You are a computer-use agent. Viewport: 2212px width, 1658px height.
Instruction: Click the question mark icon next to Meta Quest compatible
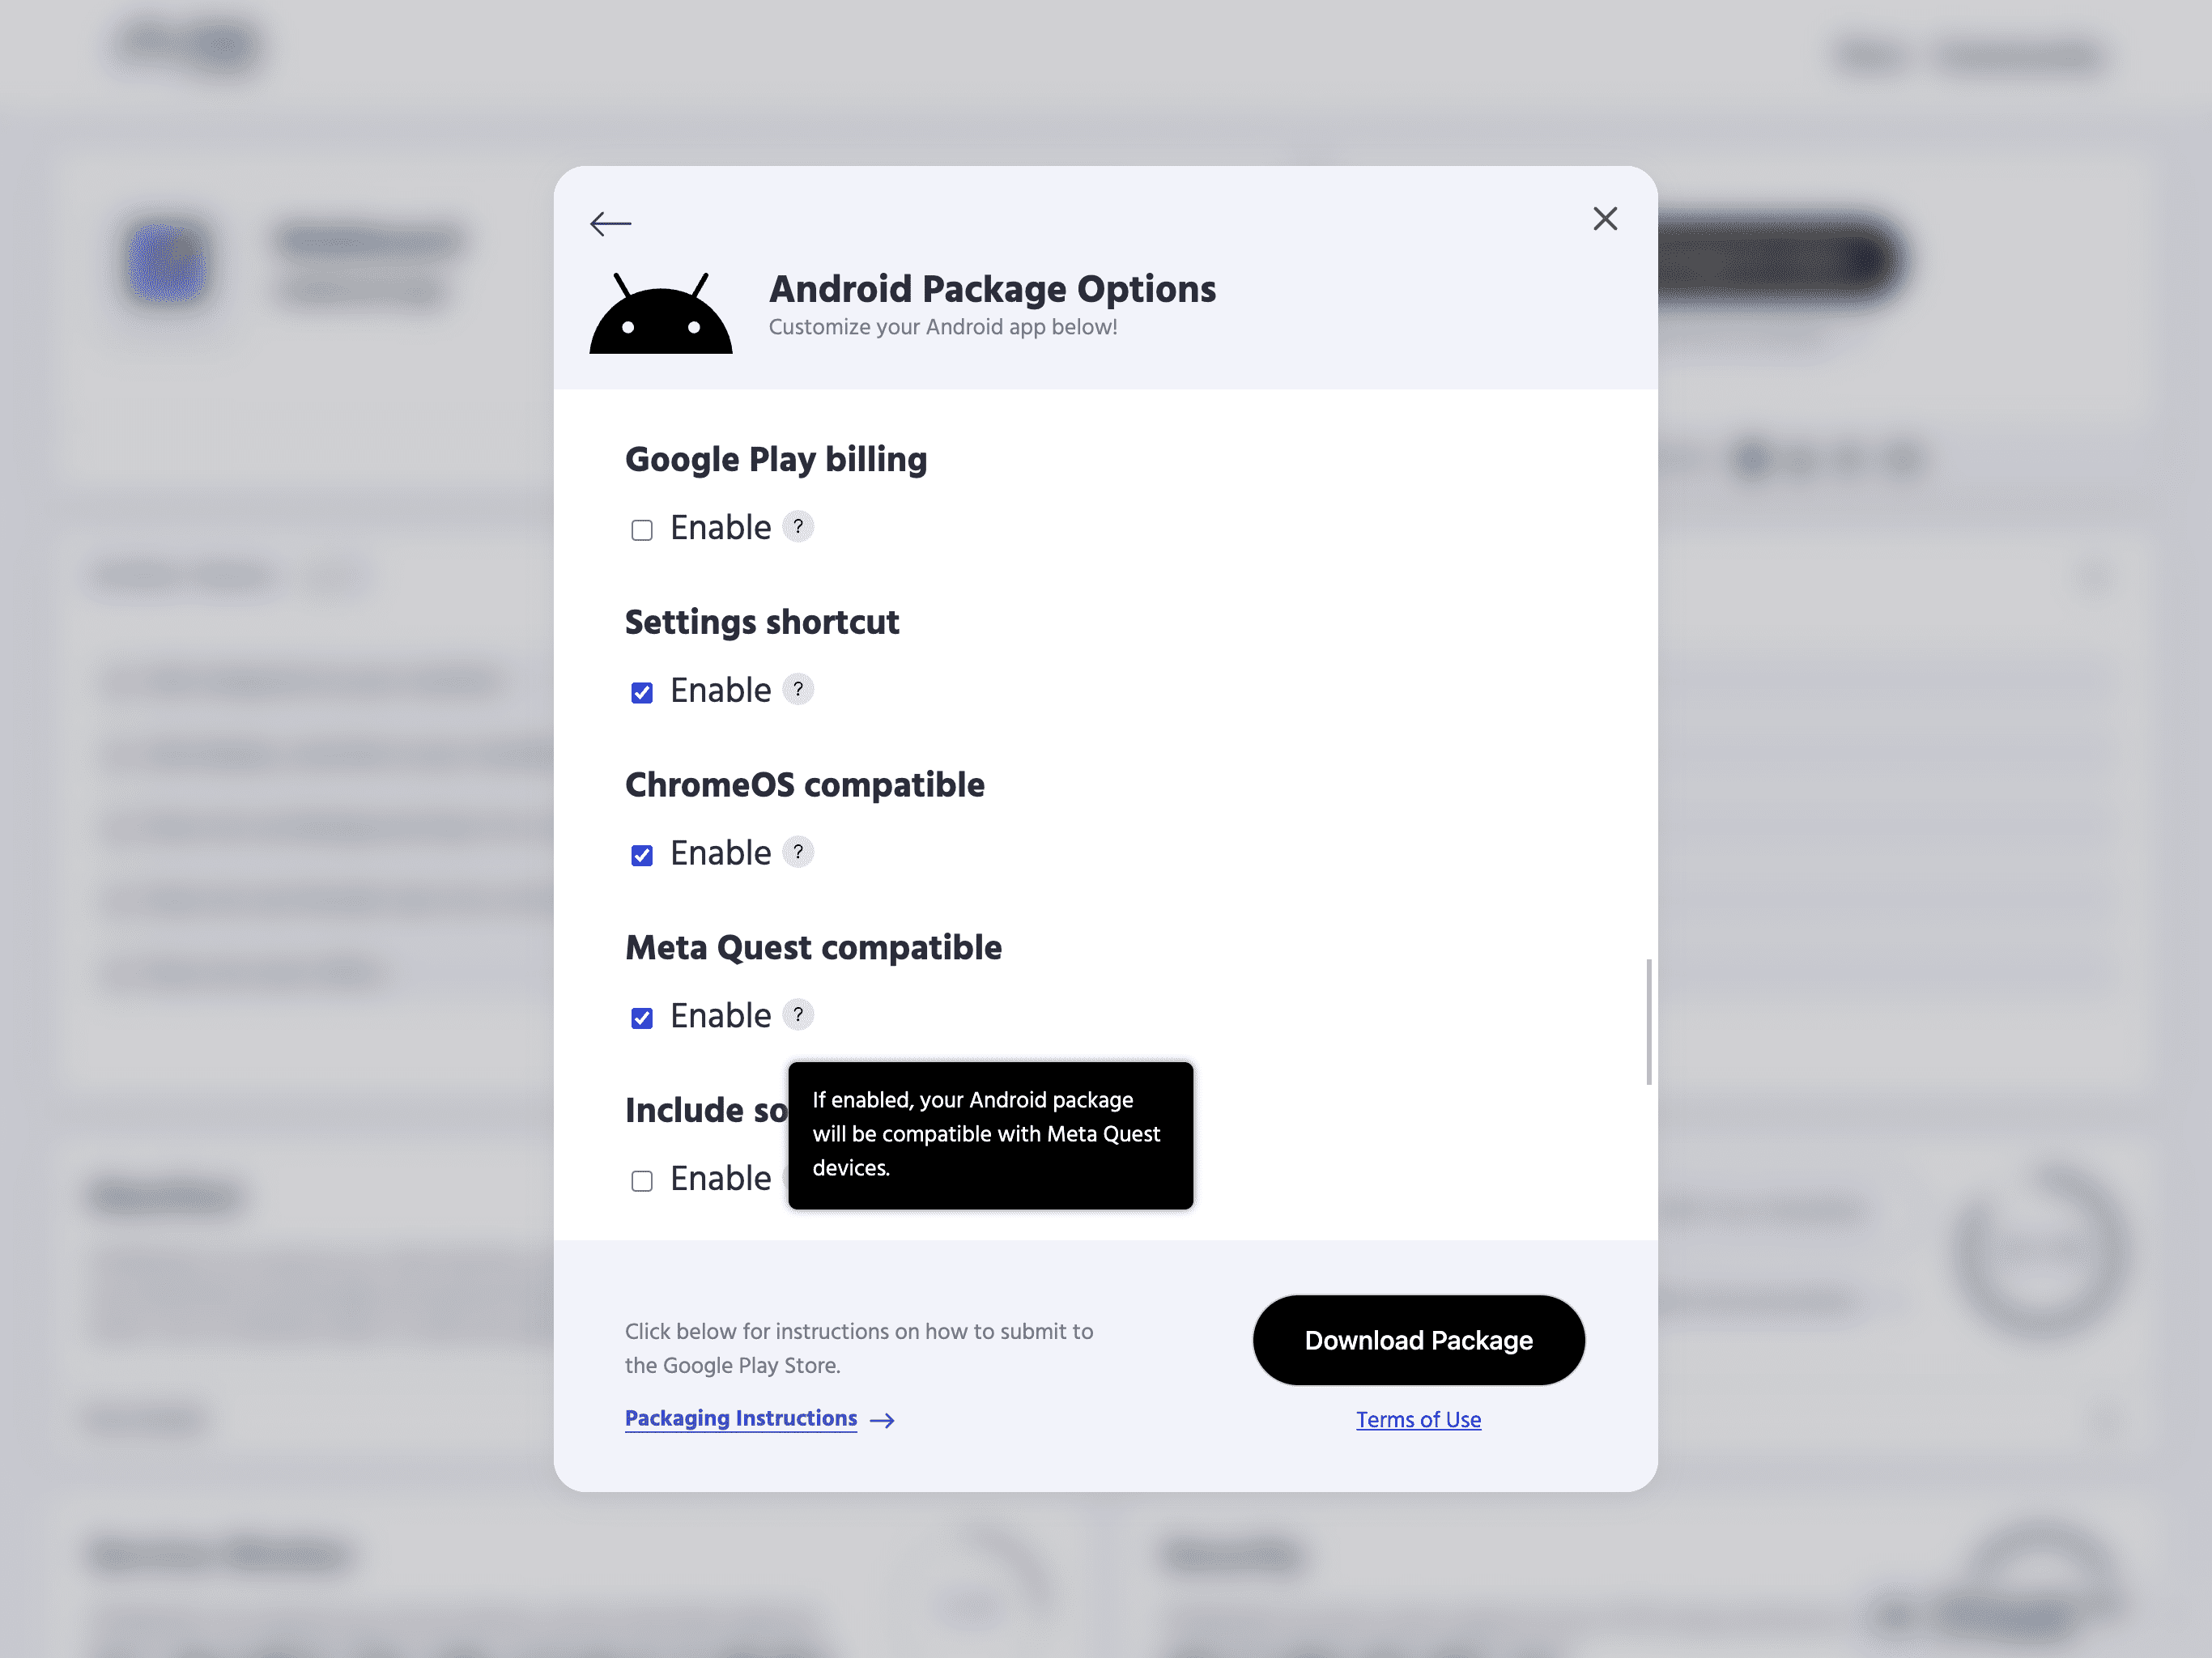click(x=796, y=1015)
